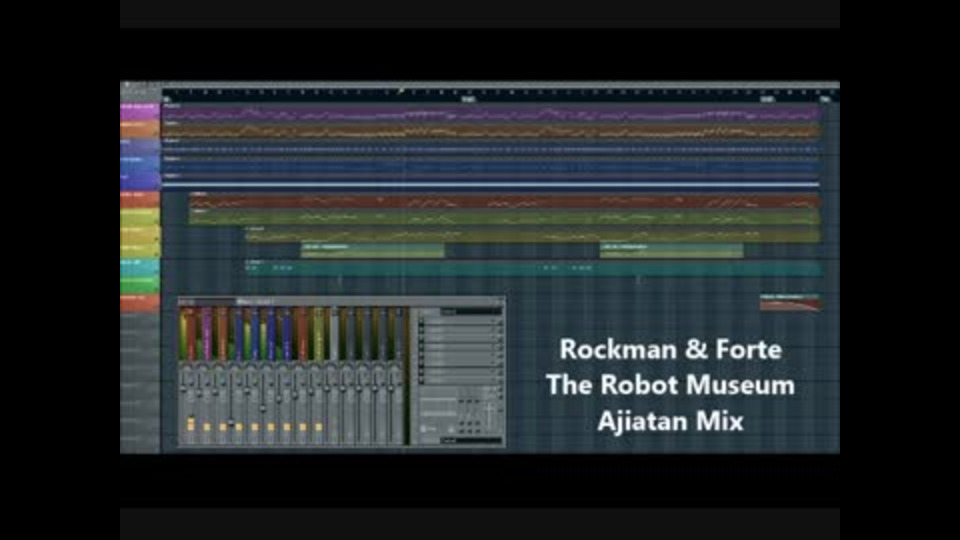Click the long orange pattern clip
The width and height of the screenshot is (960, 540).
coord(491,130)
